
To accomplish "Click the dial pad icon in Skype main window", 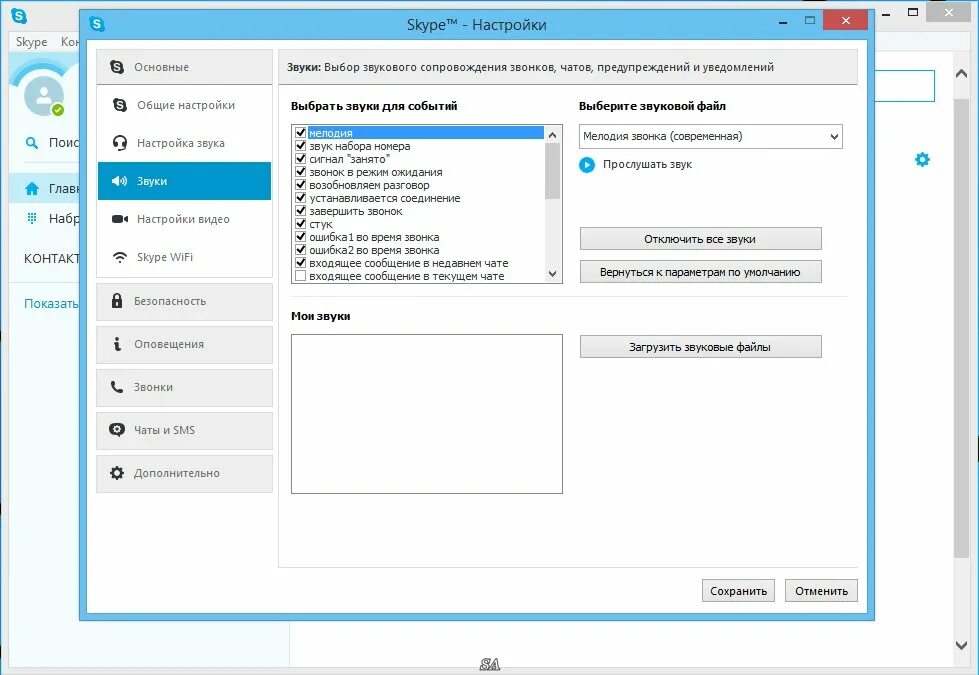I will 31,218.
